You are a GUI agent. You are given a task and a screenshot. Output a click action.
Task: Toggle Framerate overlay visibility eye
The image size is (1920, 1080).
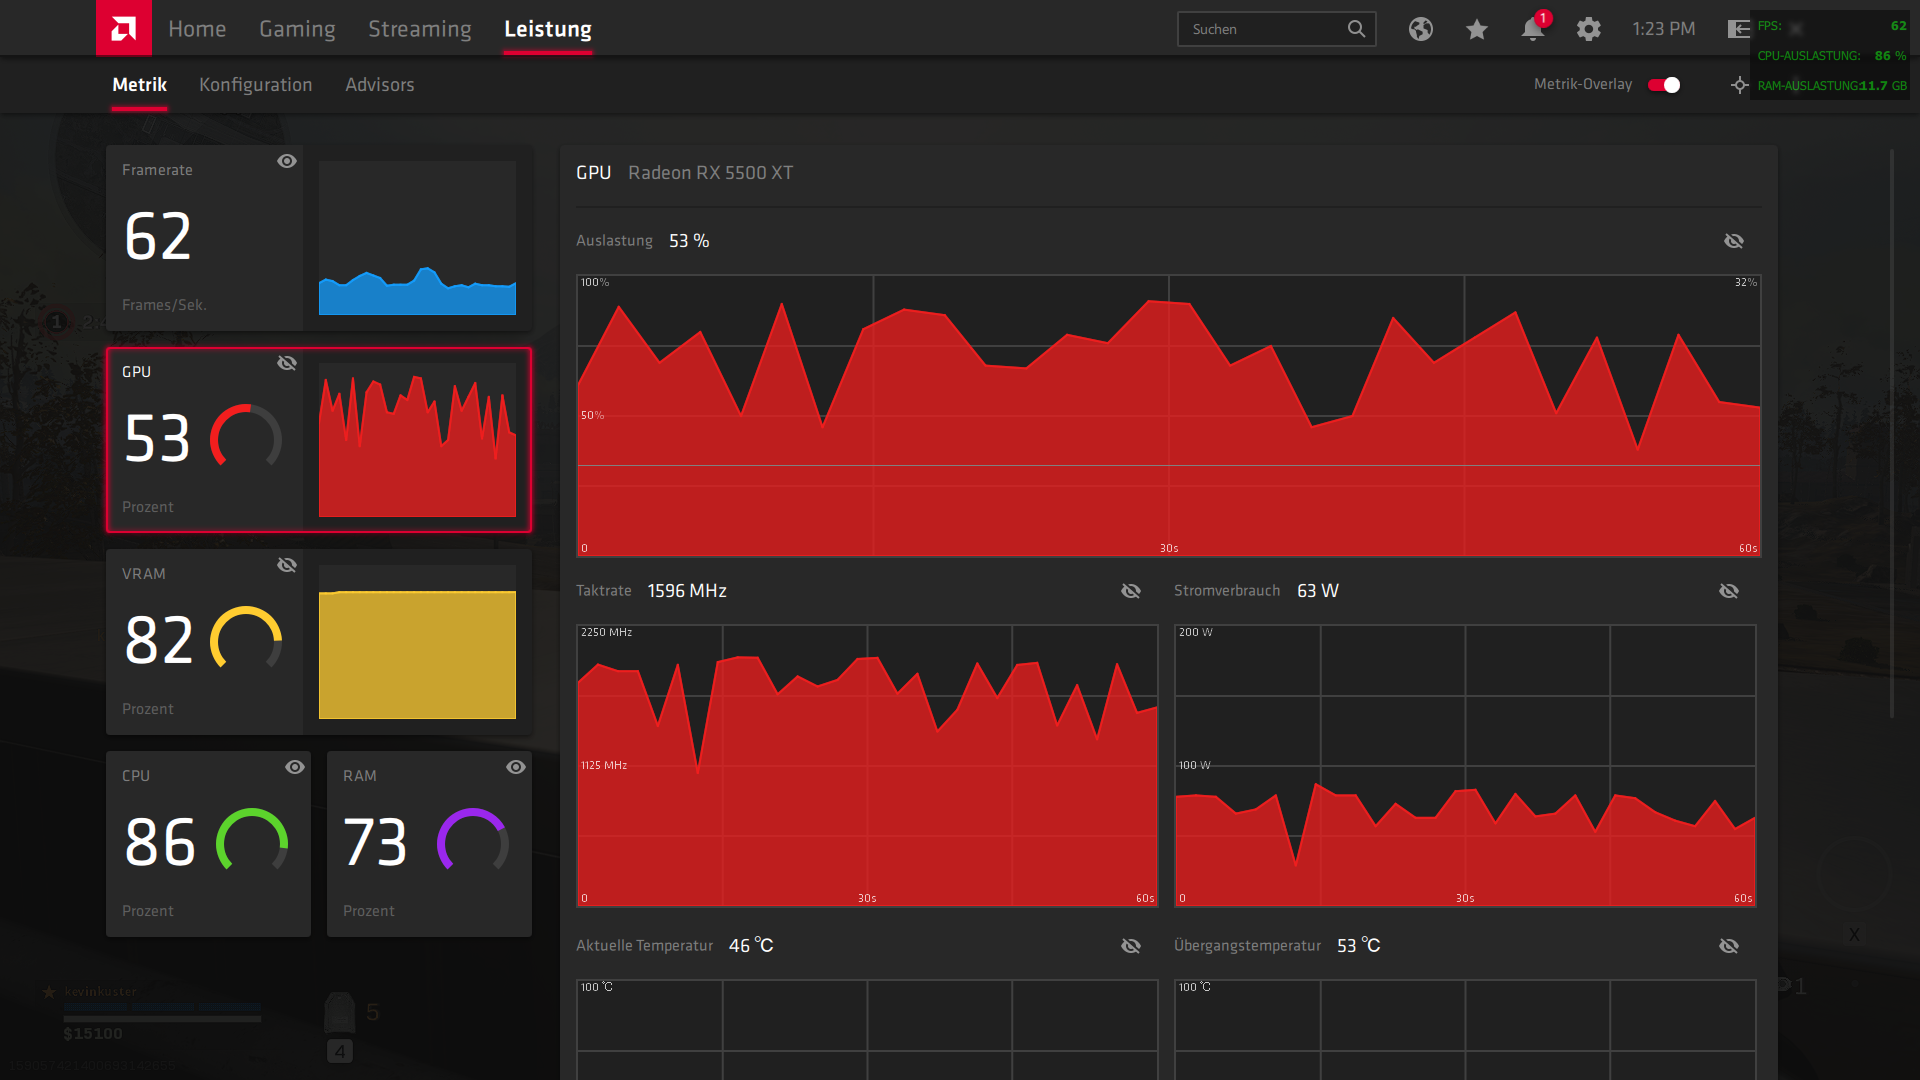pos(287,161)
